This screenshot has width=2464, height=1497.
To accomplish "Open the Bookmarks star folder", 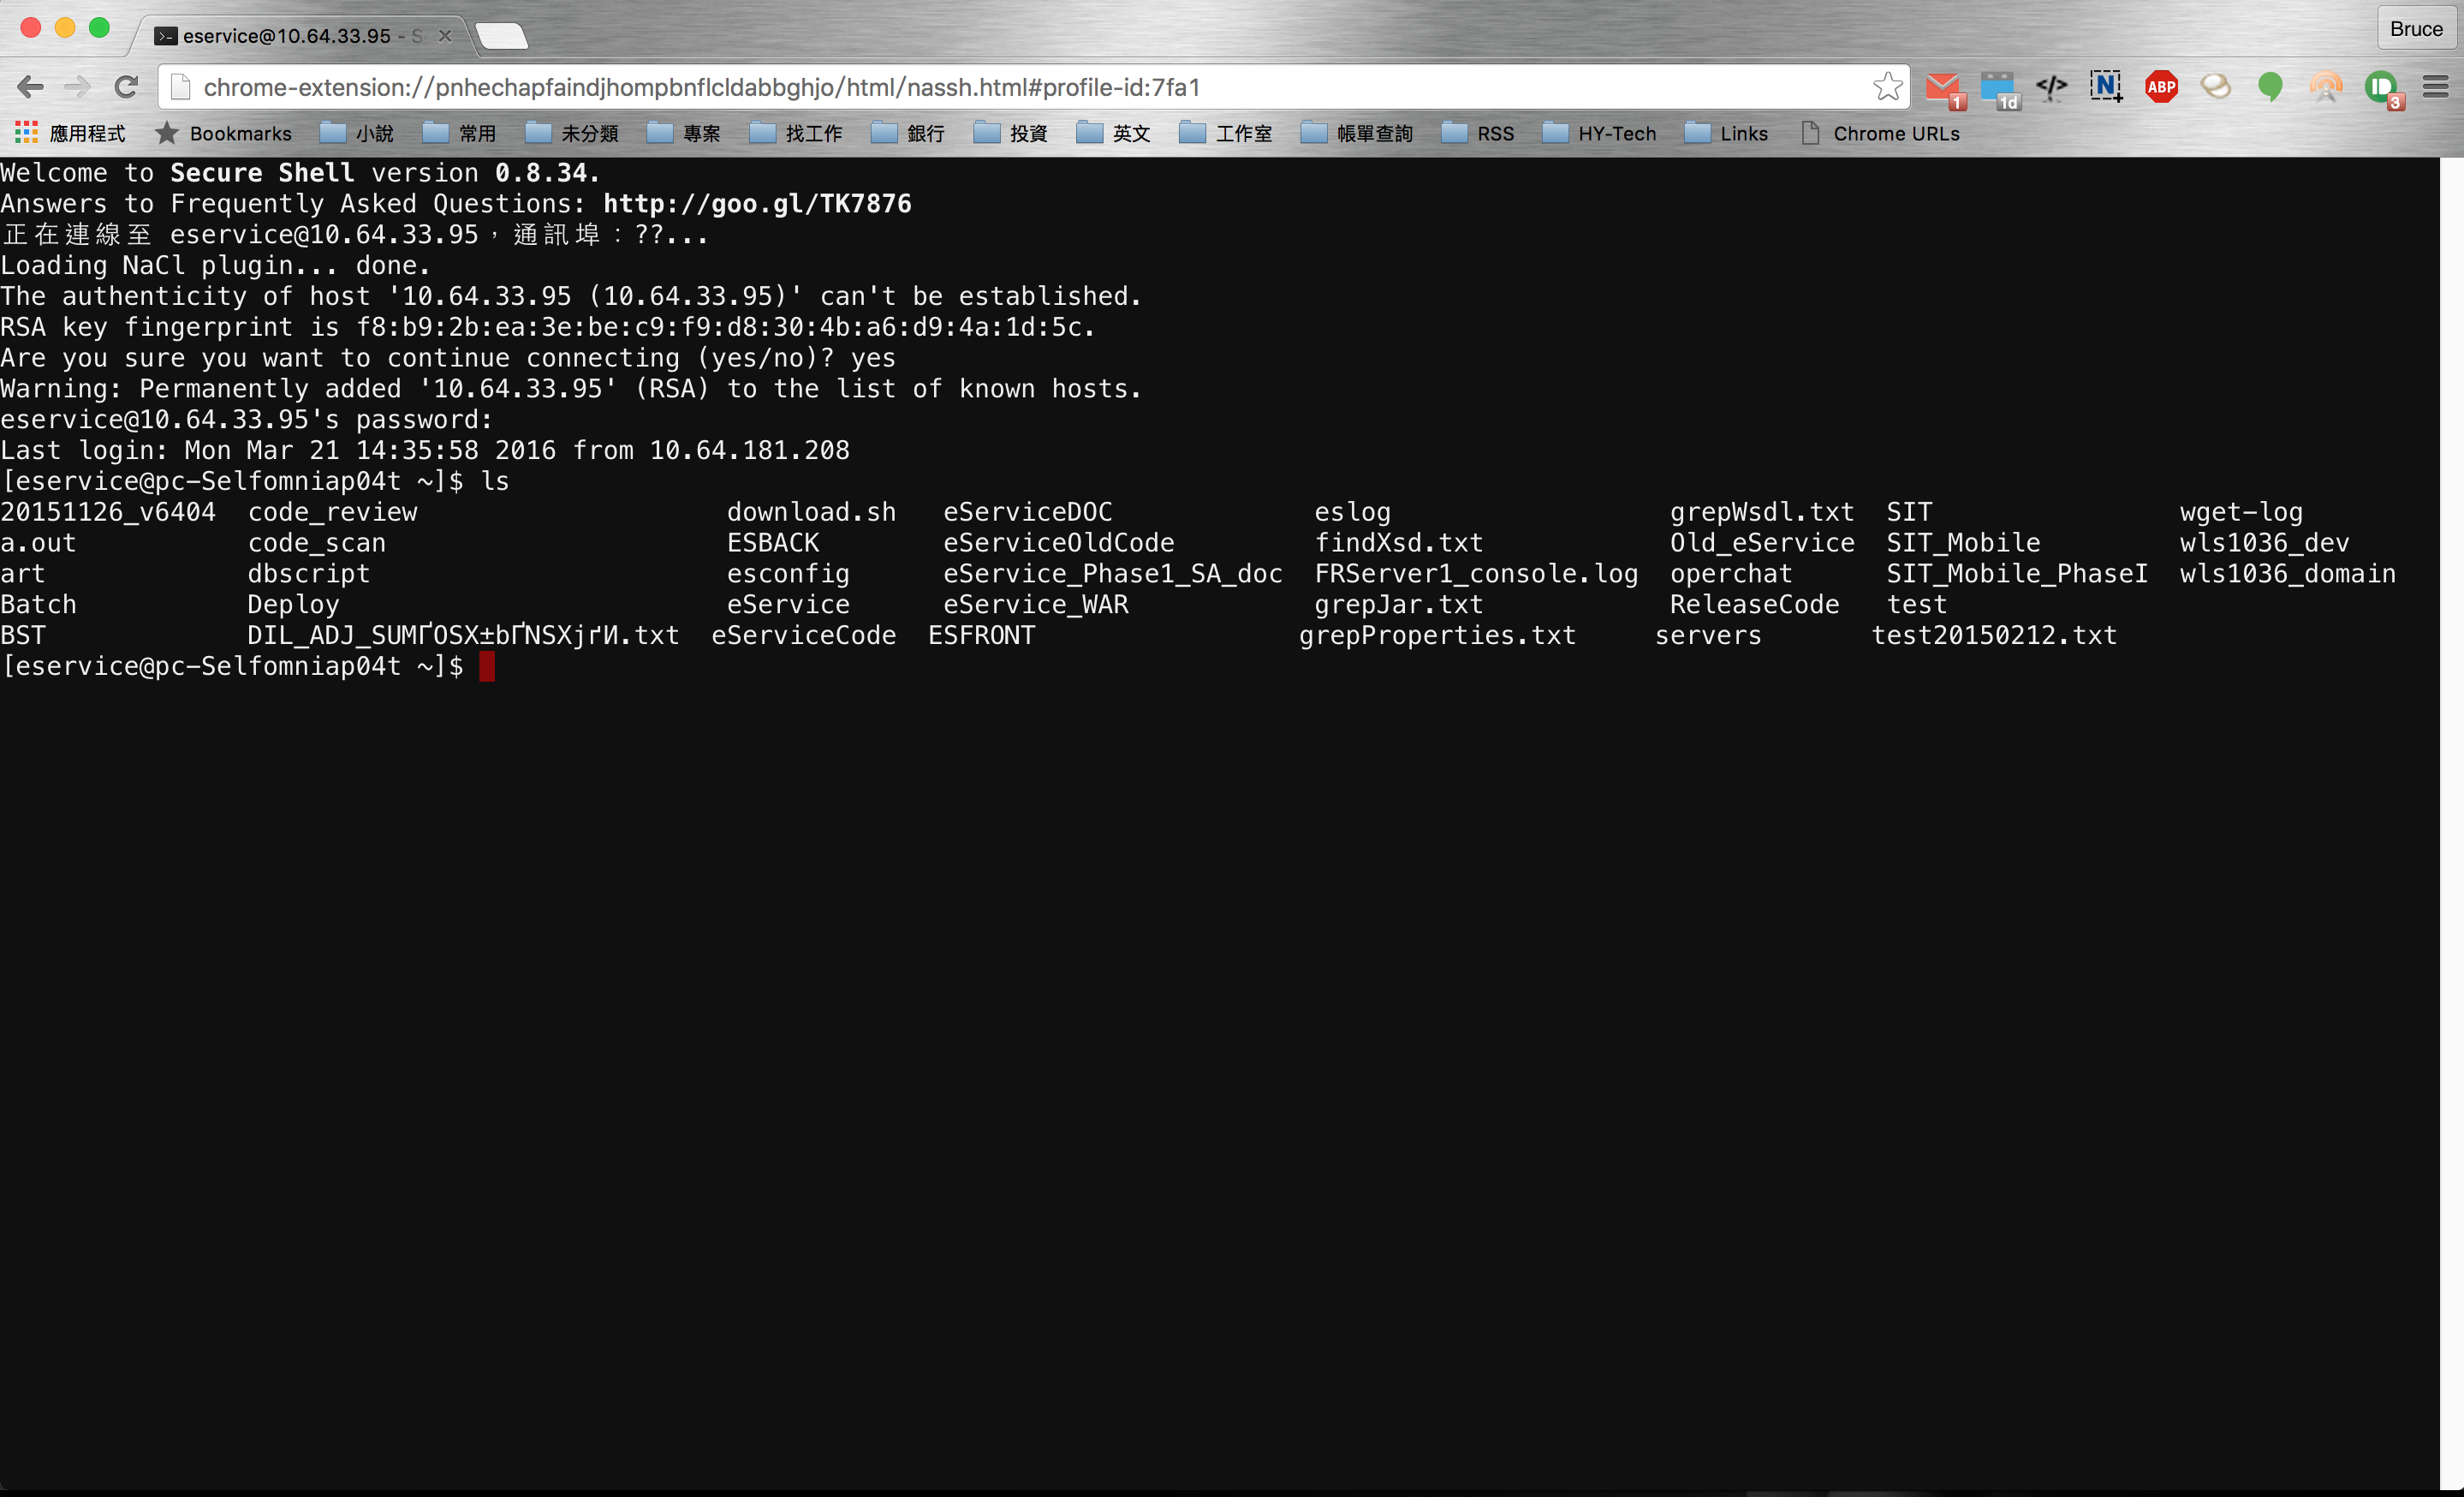I will [x=223, y=133].
